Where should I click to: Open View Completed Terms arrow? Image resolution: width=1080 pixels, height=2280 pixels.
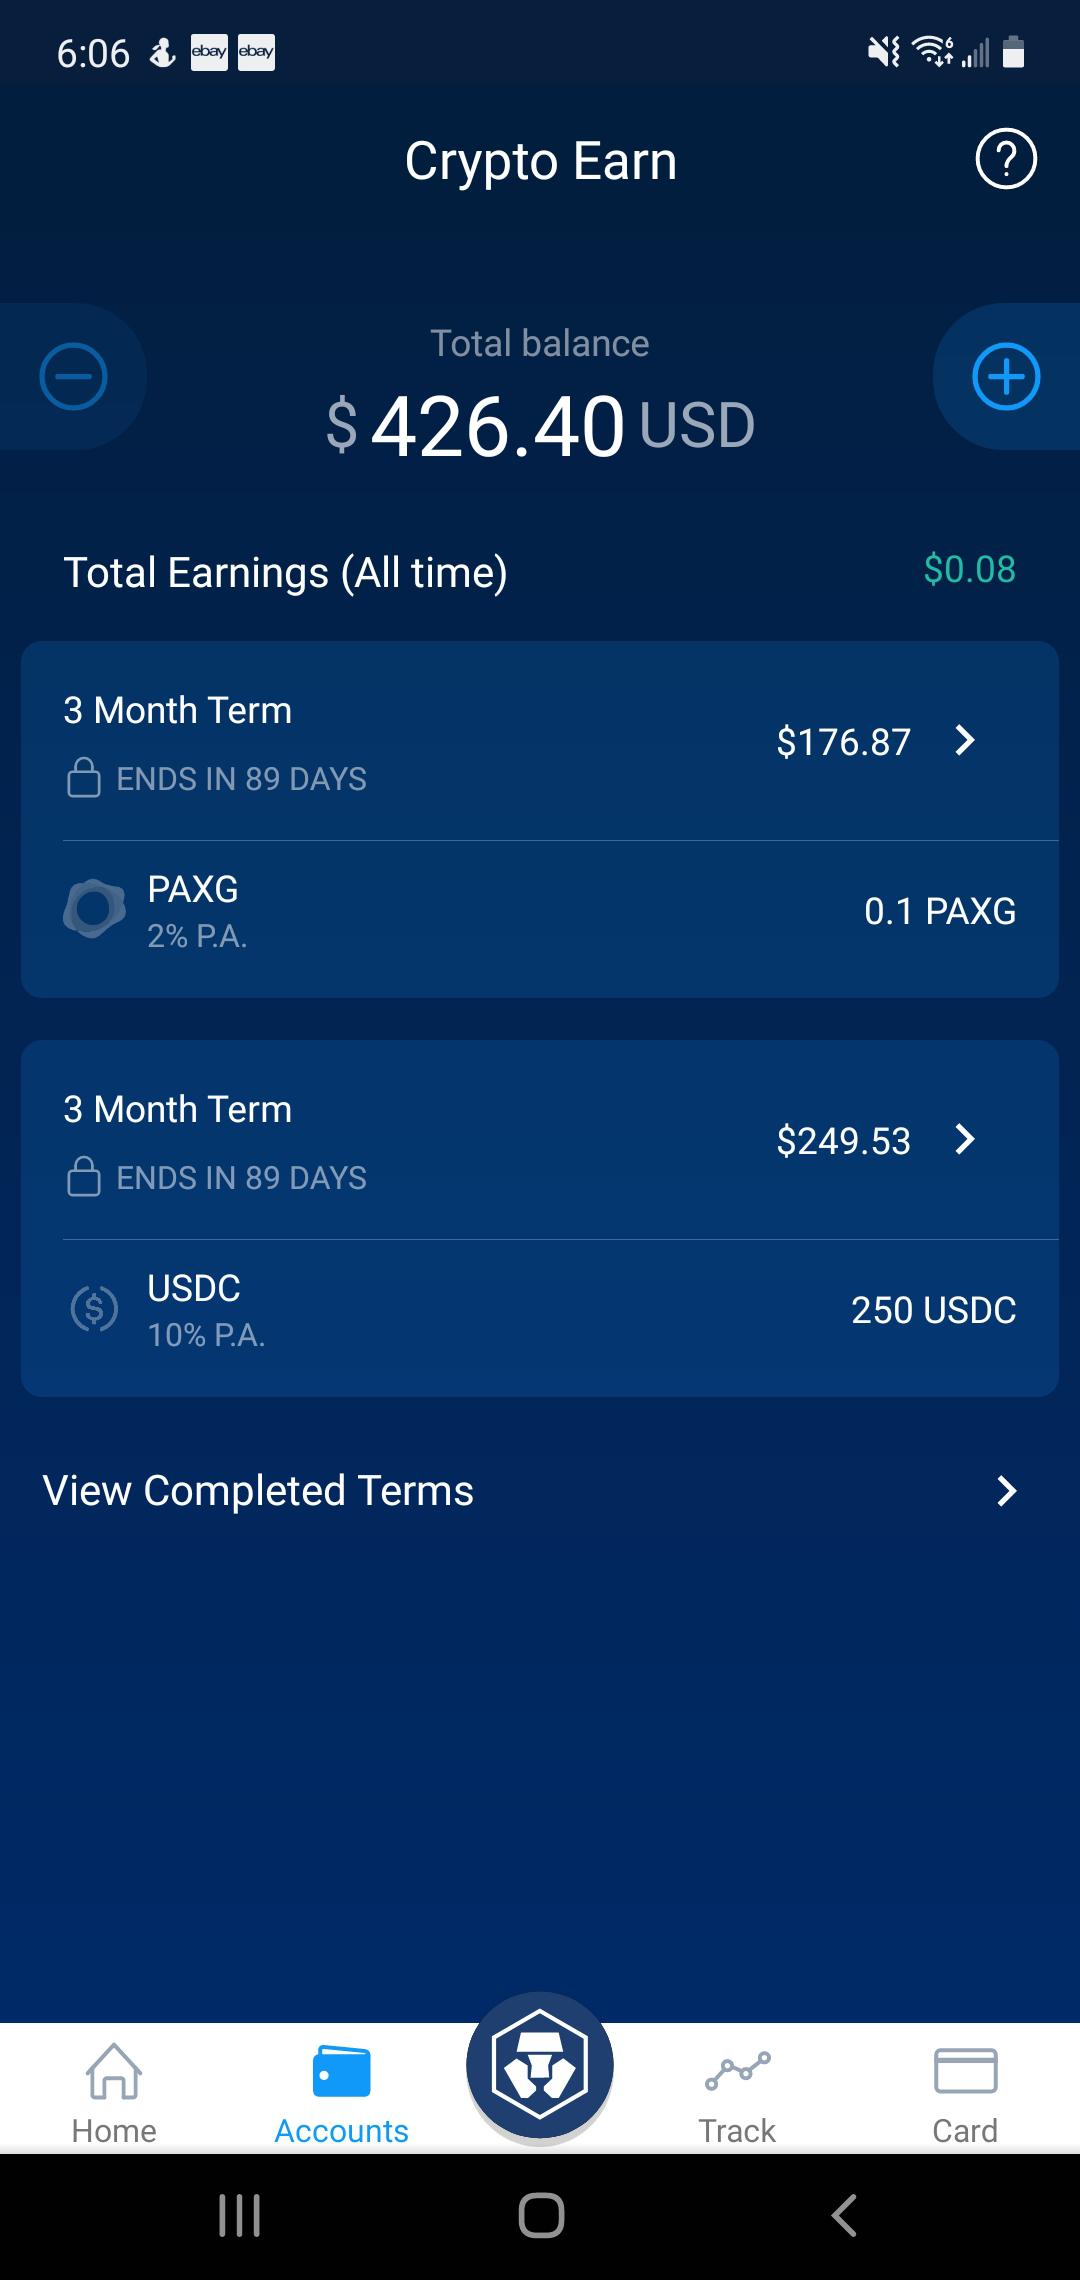1007,1491
